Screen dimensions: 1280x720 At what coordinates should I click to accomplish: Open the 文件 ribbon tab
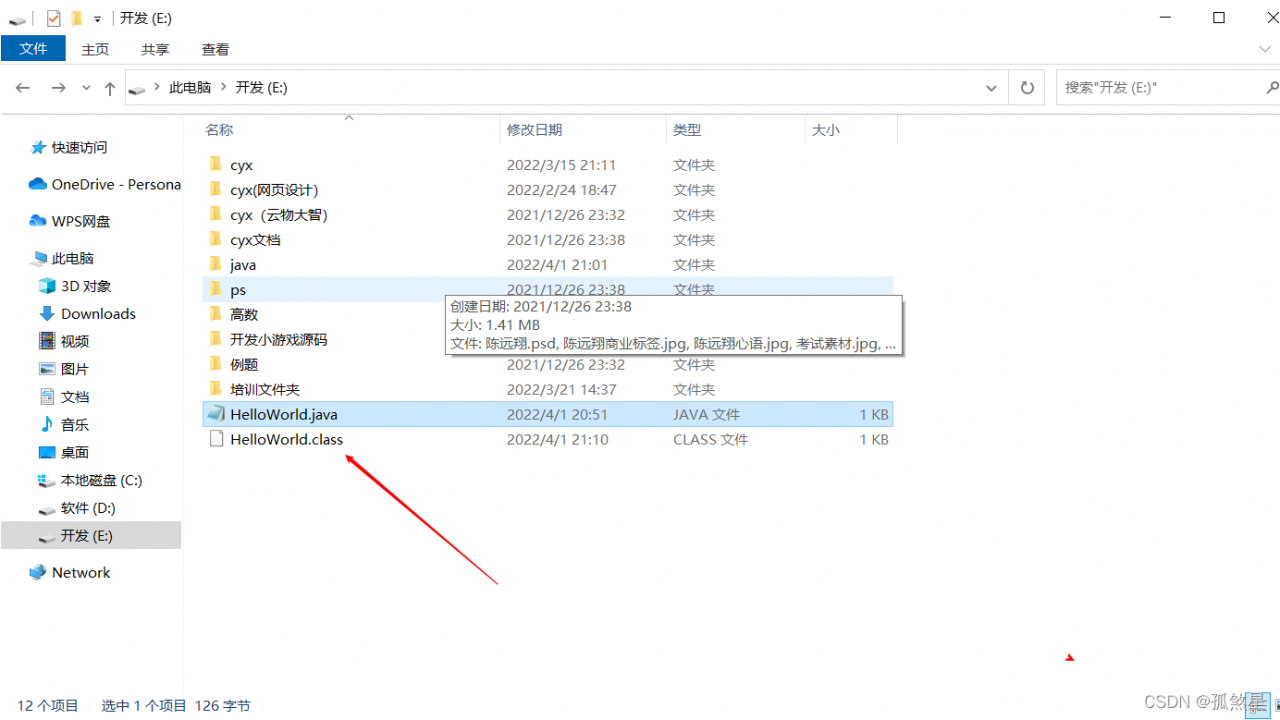pyautogui.click(x=33, y=48)
